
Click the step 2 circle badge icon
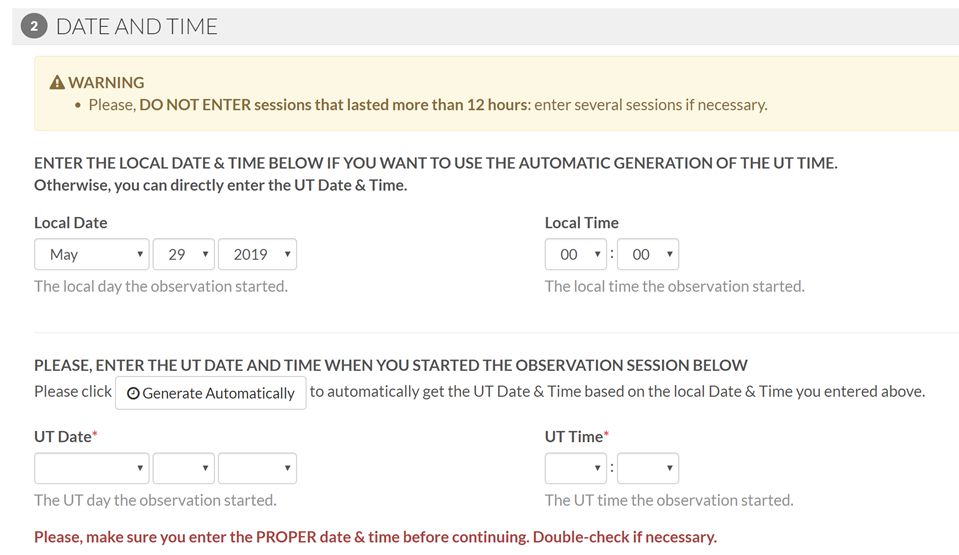34,26
